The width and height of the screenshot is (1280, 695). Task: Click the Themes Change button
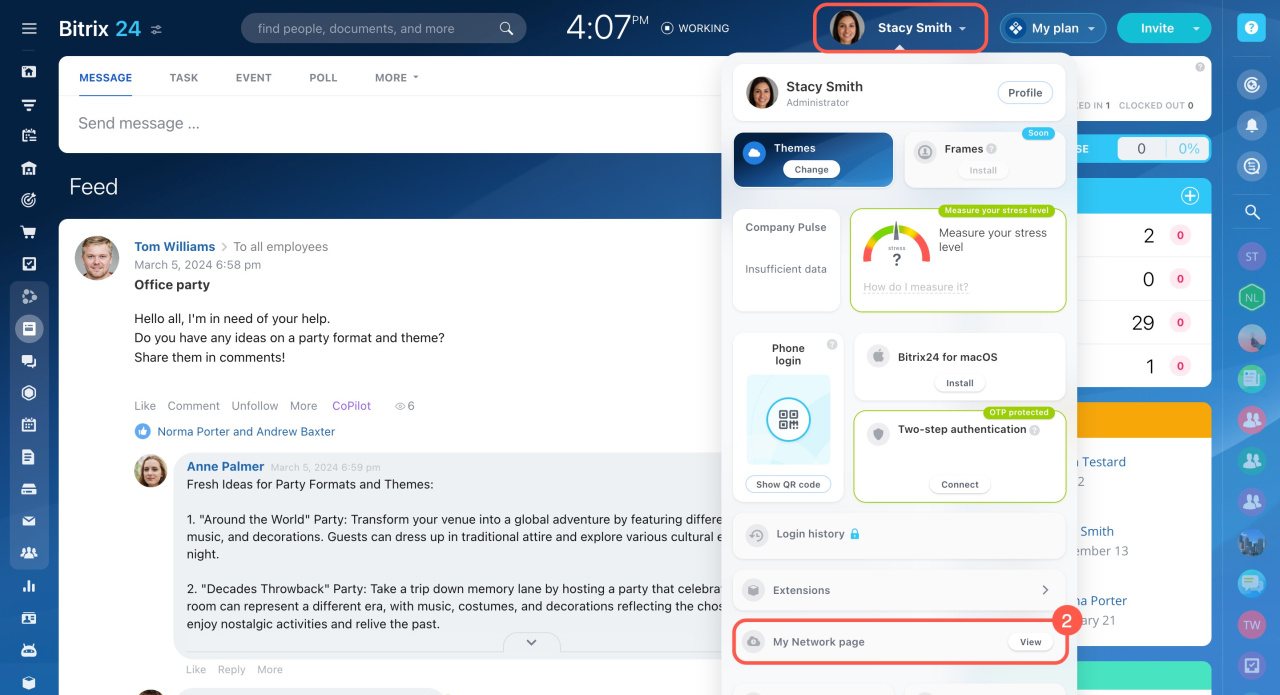click(x=811, y=170)
